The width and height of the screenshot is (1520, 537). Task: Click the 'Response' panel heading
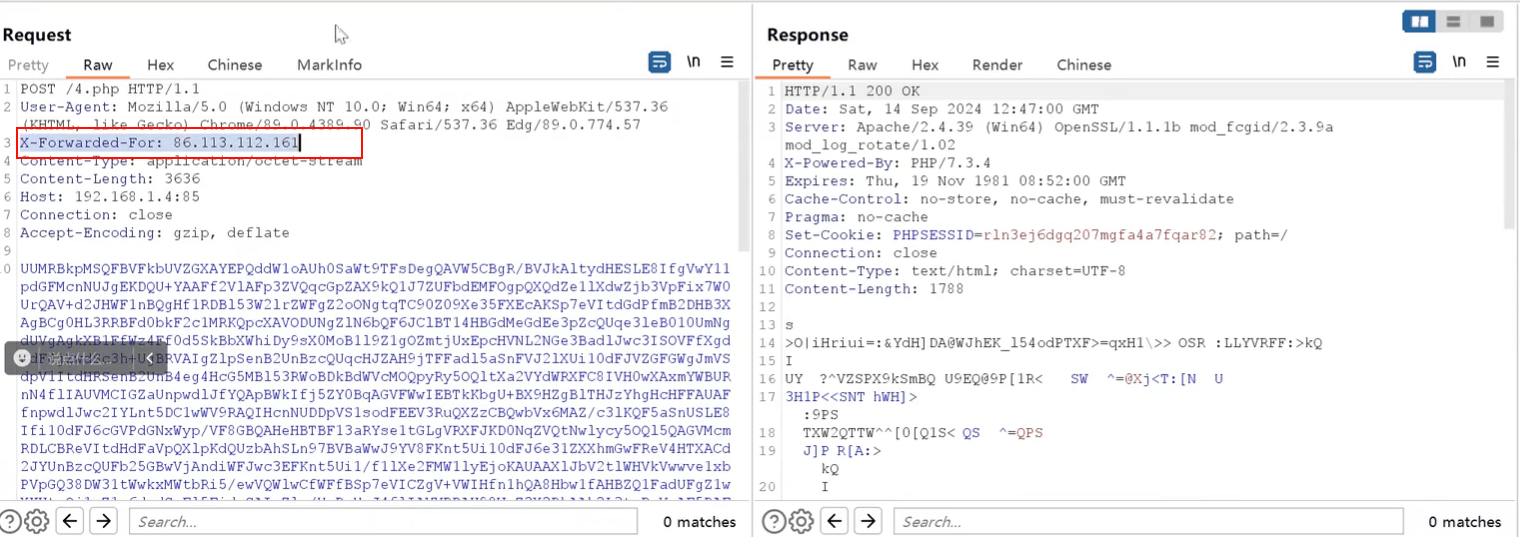[x=807, y=35]
